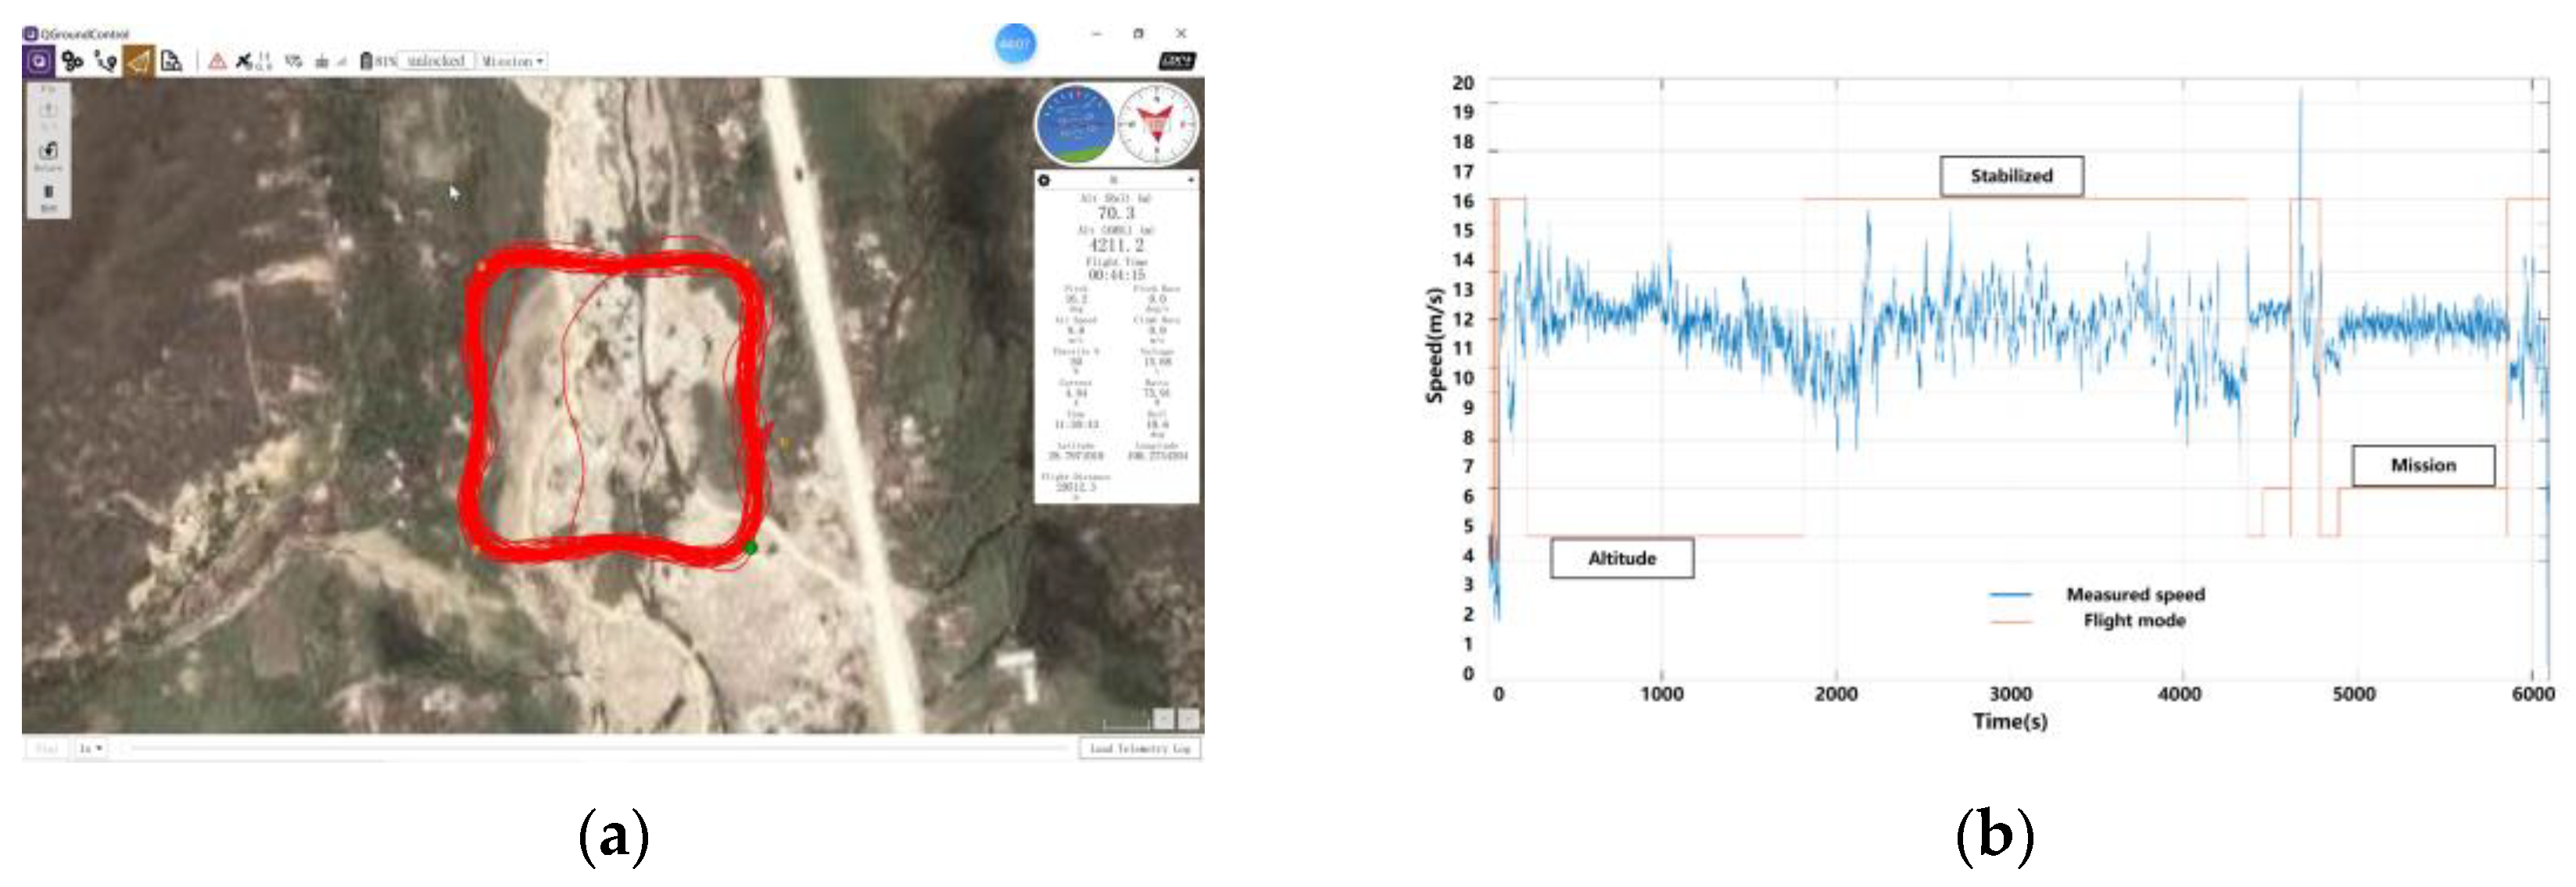
Task: Click the compass heading instrument
Action: pyautogui.click(x=1156, y=125)
